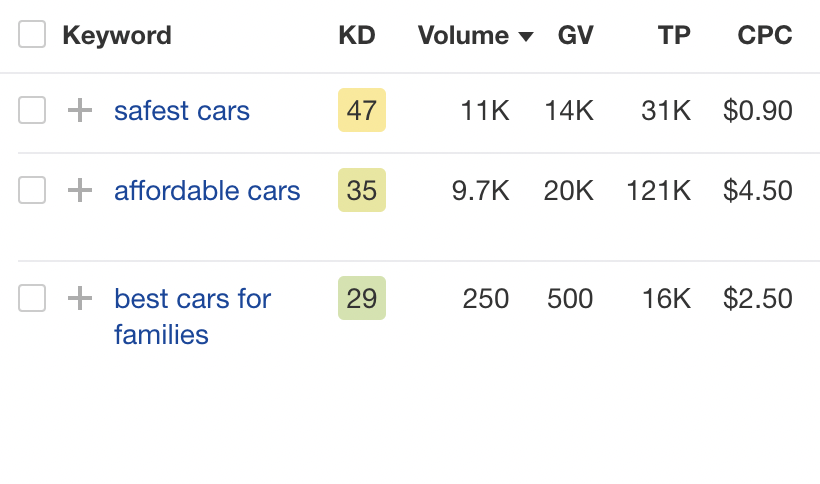Open the safest cars keyword link
This screenshot has width=820, height=484.
coord(182,111)
